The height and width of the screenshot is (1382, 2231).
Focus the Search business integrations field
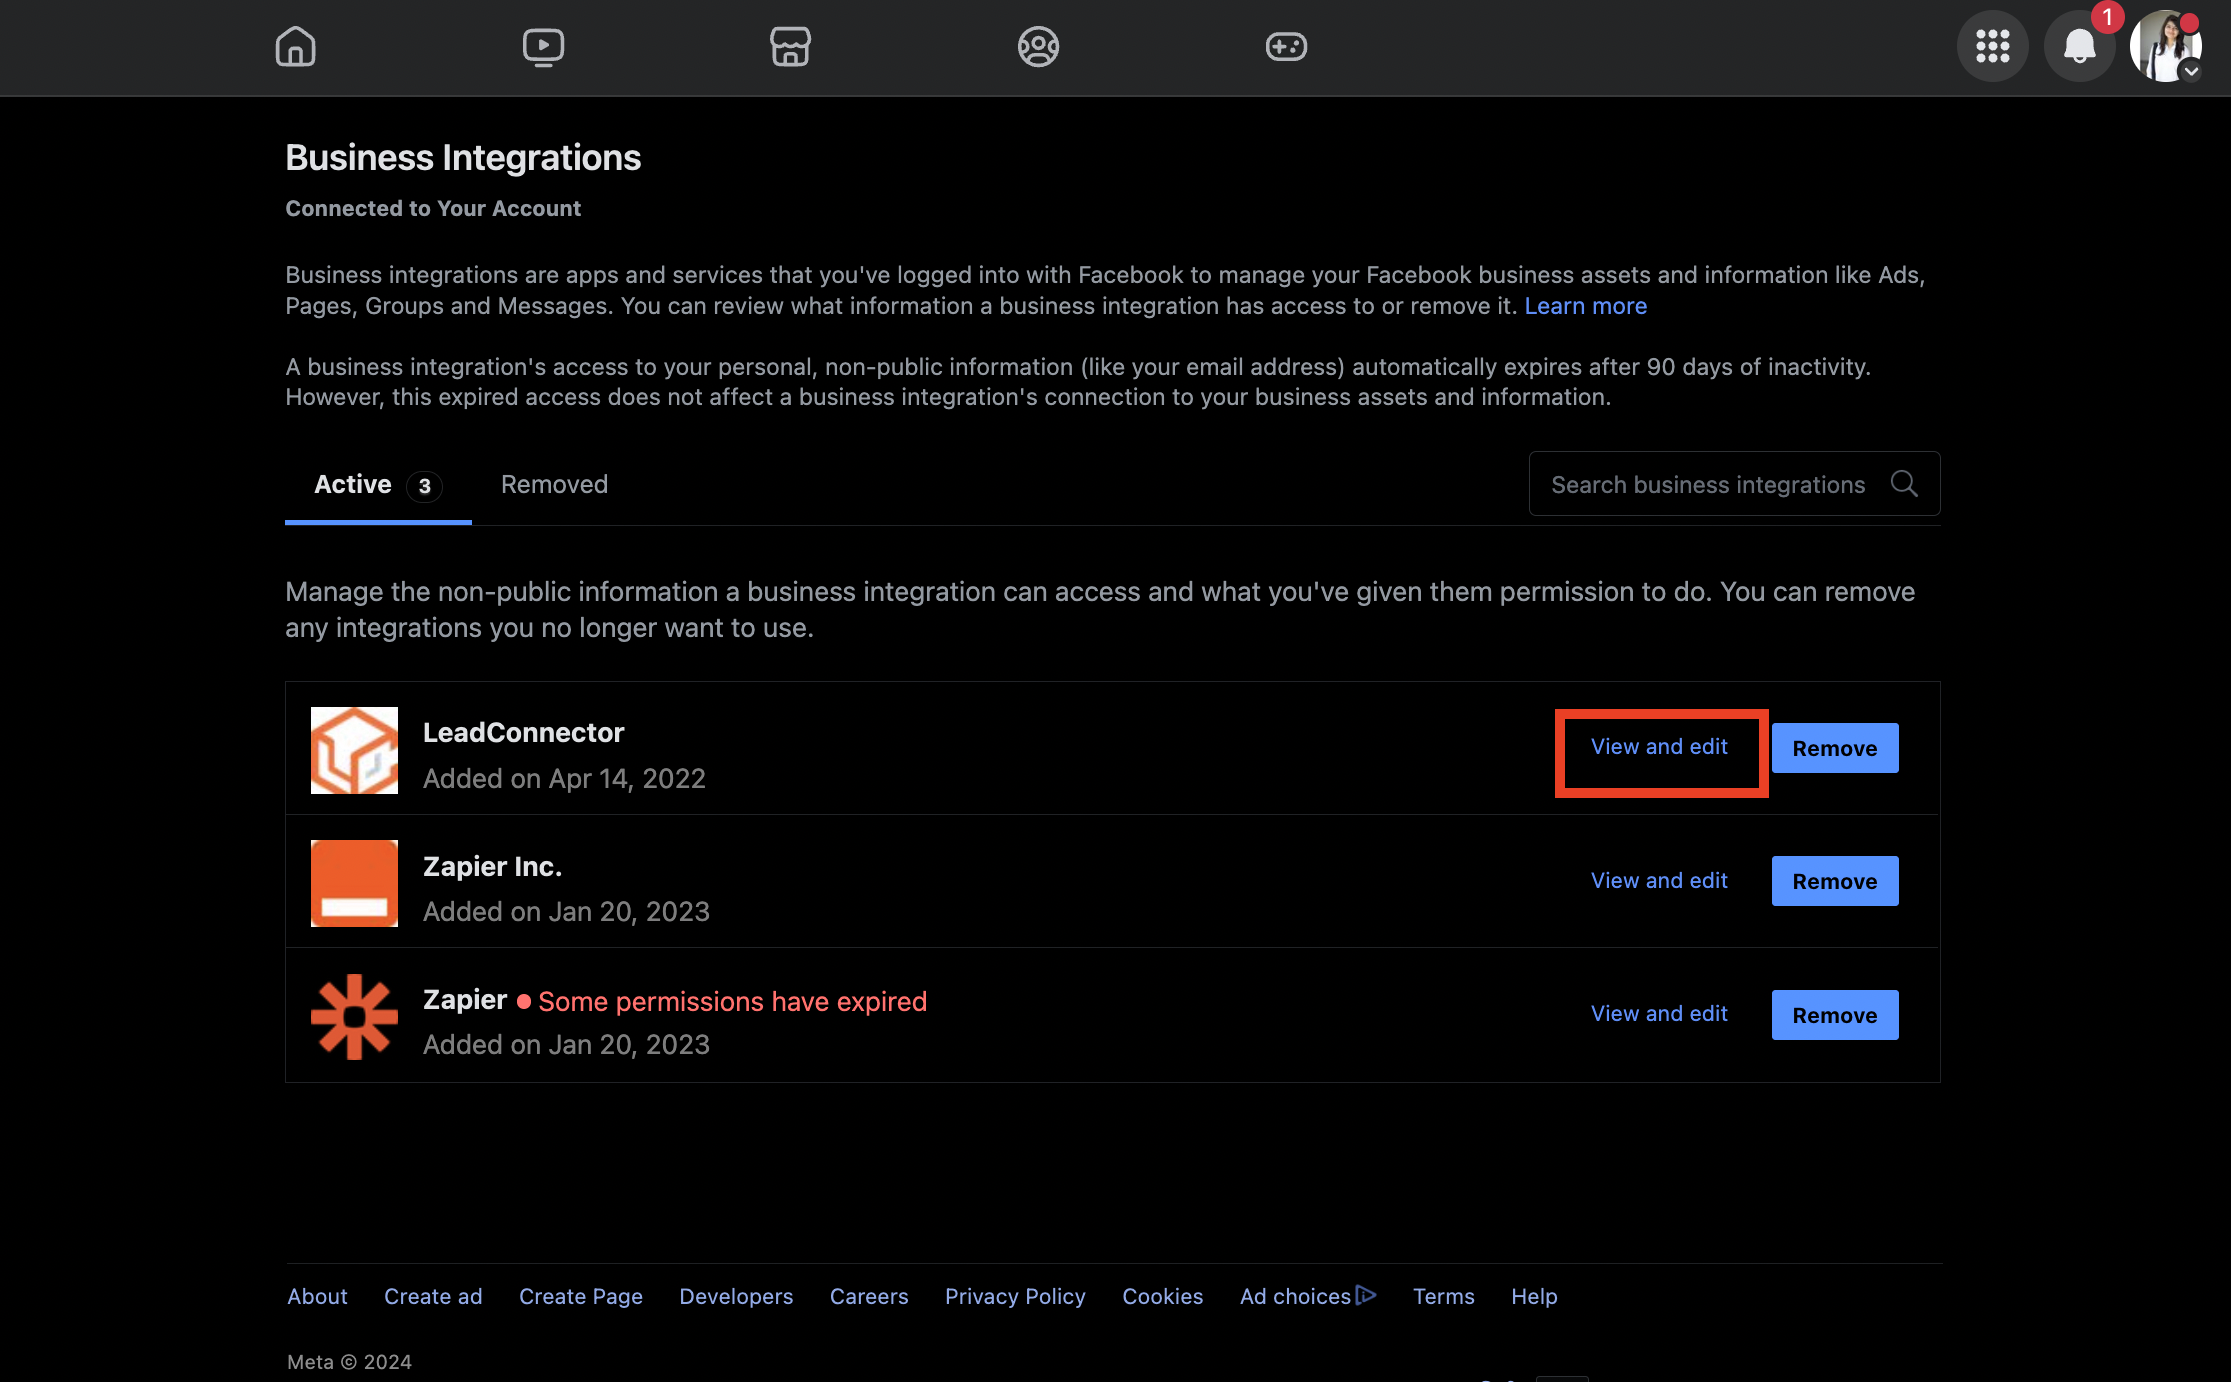[x=1734, y=484]
